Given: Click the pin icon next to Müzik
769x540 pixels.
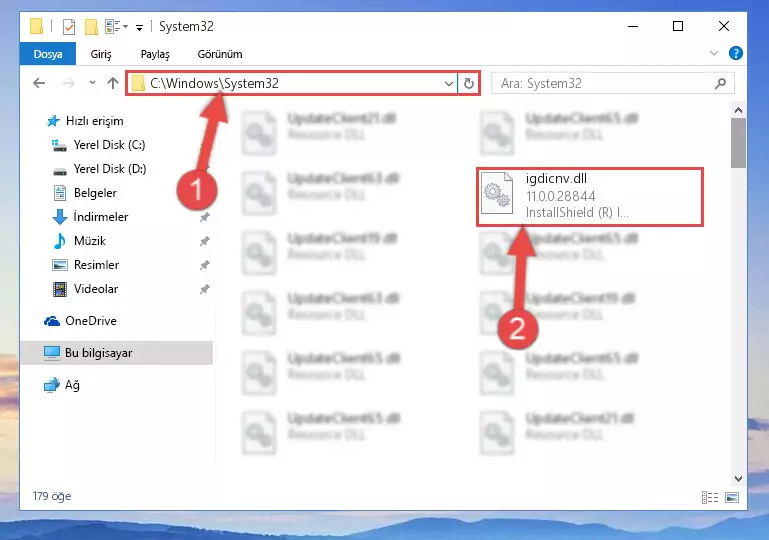Looking at the screenshot, I should coord(205,241).
